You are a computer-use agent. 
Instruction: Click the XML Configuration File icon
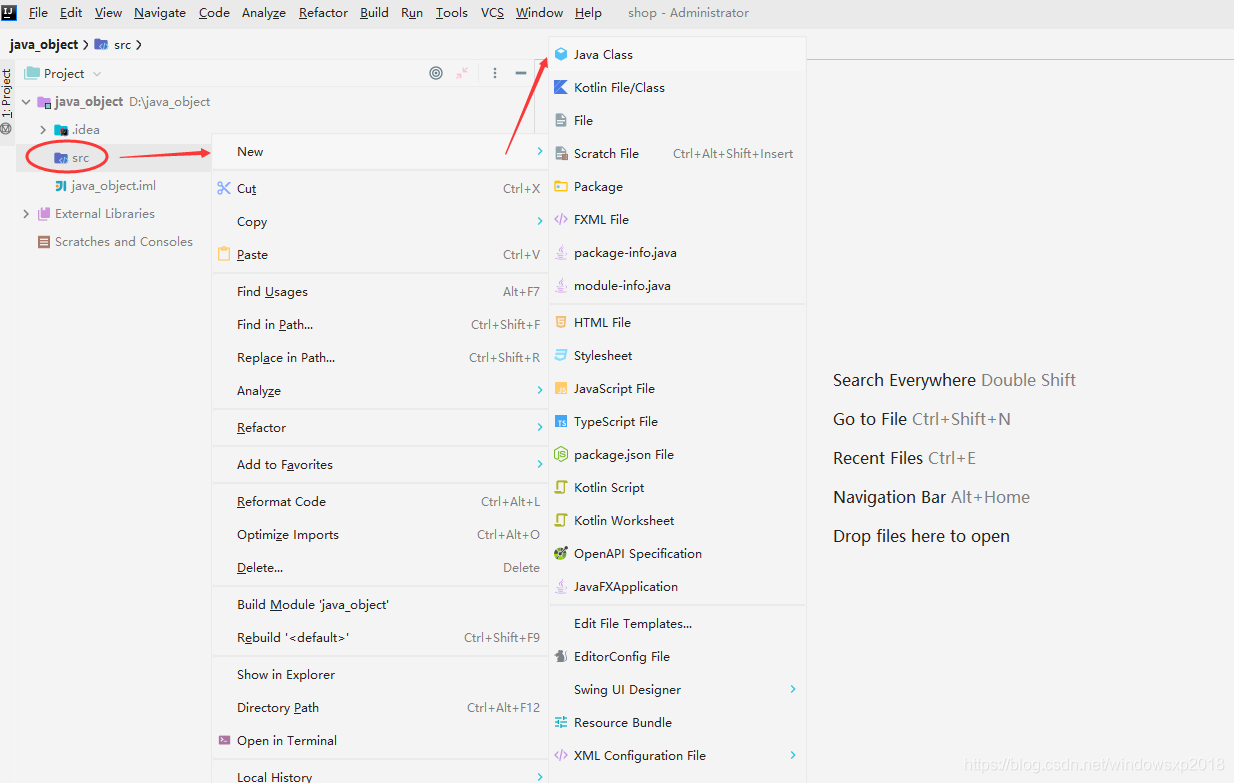[x=561, y=756]
